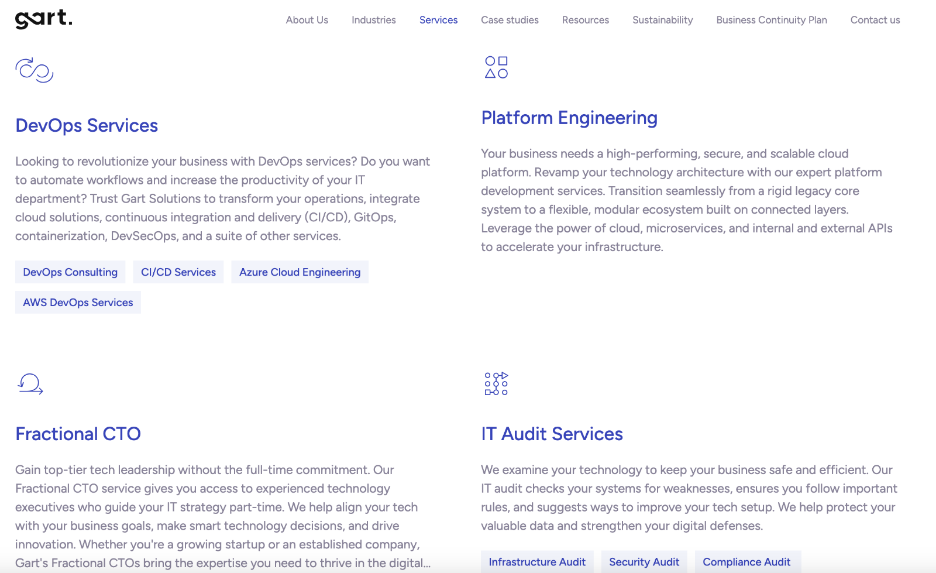Go to the Case studies page
The height and width of the screenshot is (573, 936).
pyautogui.click(x=509, y=20)
